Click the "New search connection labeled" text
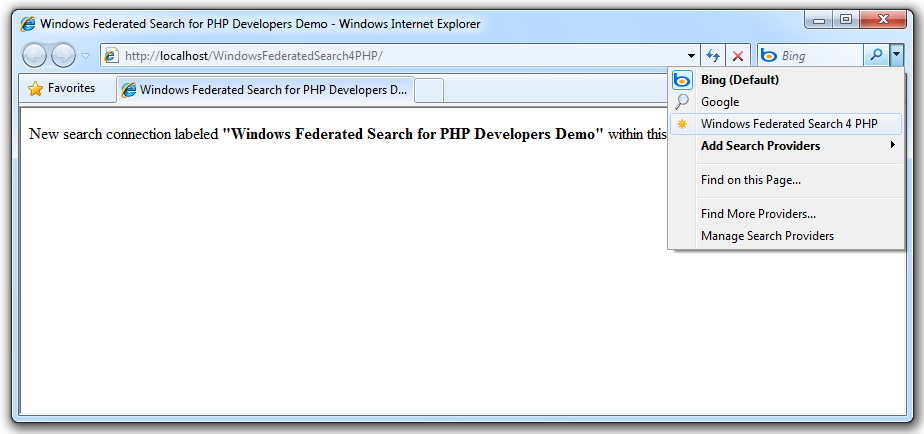The height and width of the screenshot is (434, 924). tap(124, 134)
